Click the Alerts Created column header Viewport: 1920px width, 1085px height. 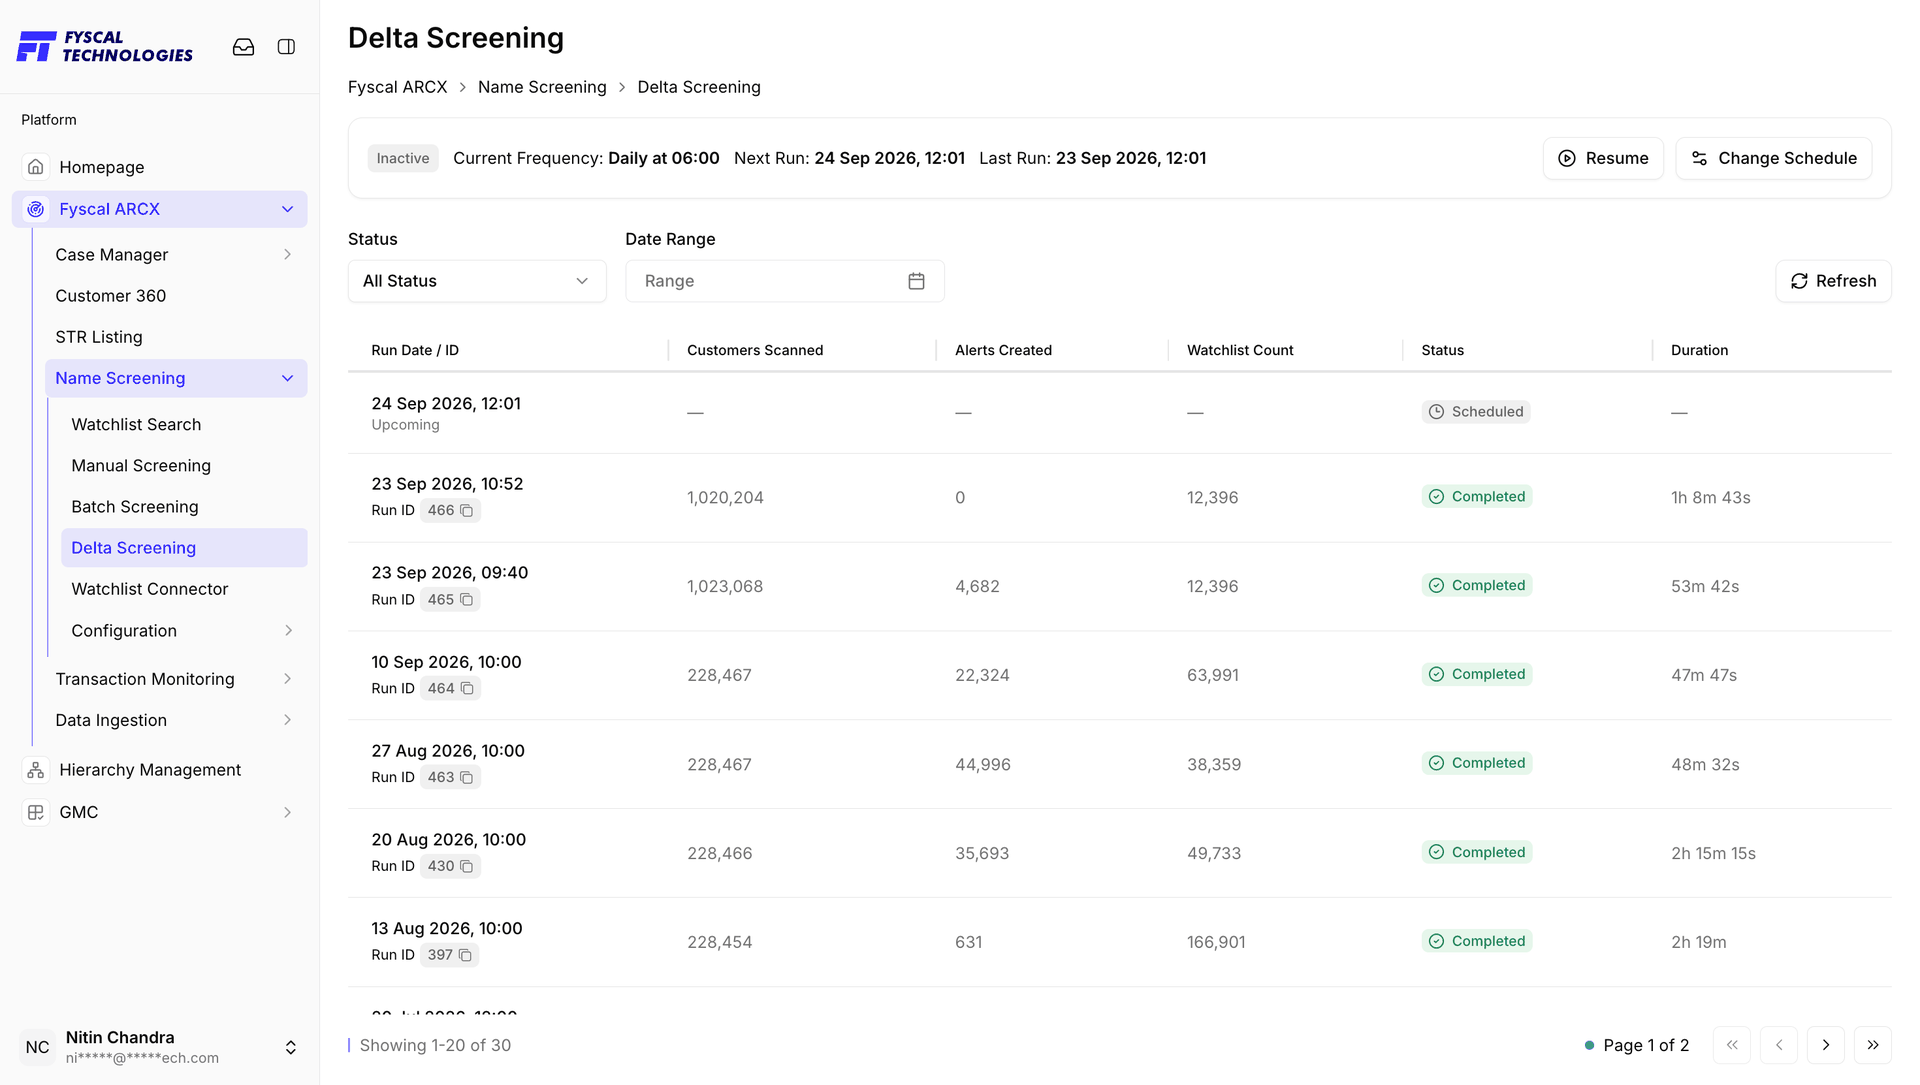[1003, 350]
